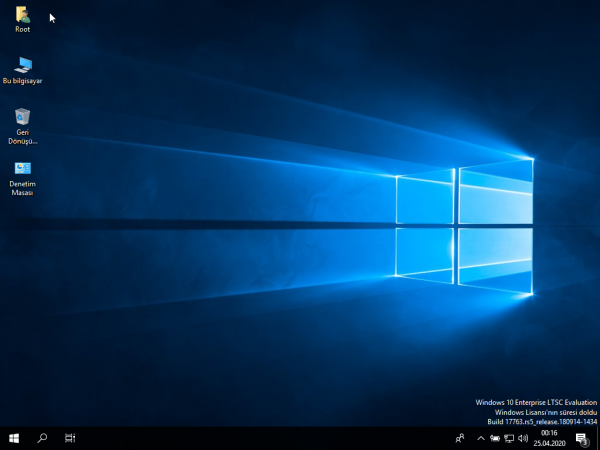Screen dimensions: 600x450
Task: Select the Root user folder icon
Action: tap(22, 15)
